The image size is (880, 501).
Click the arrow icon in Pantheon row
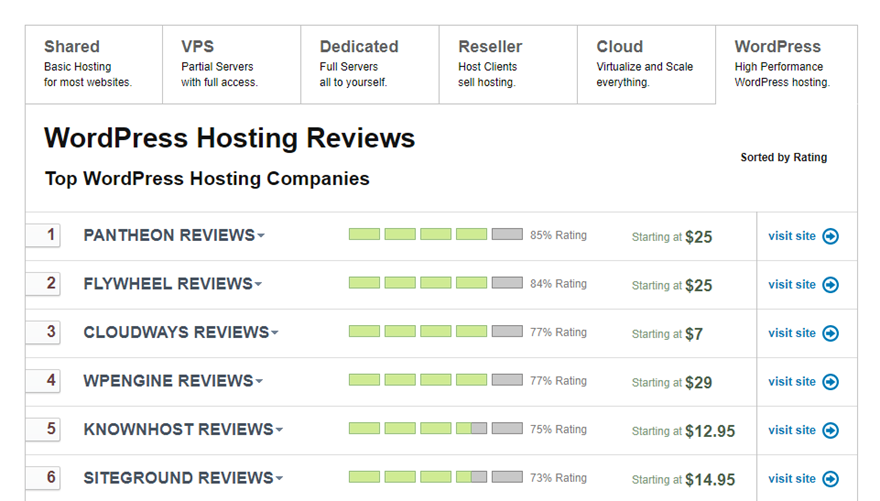[831, 236]
